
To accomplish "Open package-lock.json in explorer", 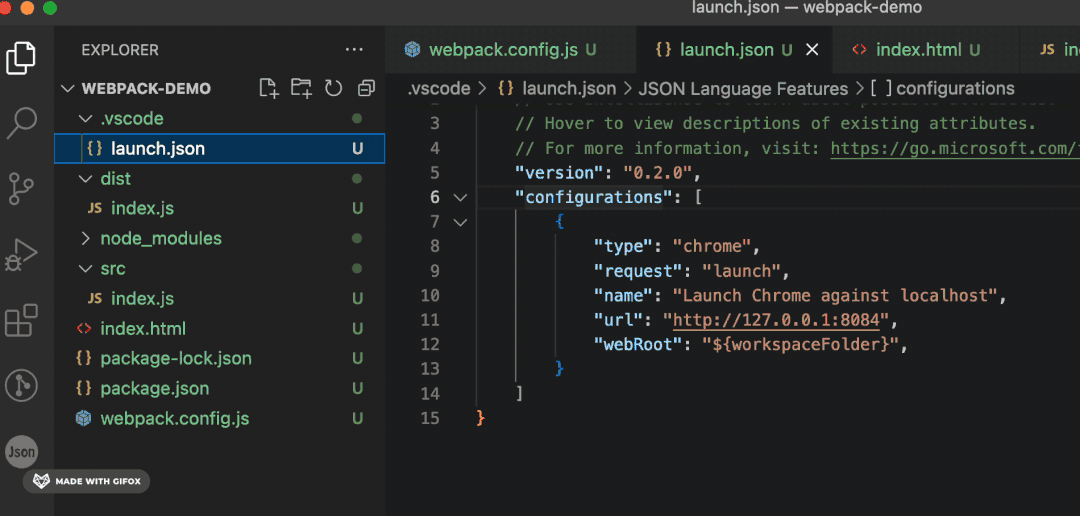I will [x=220, y=358].
